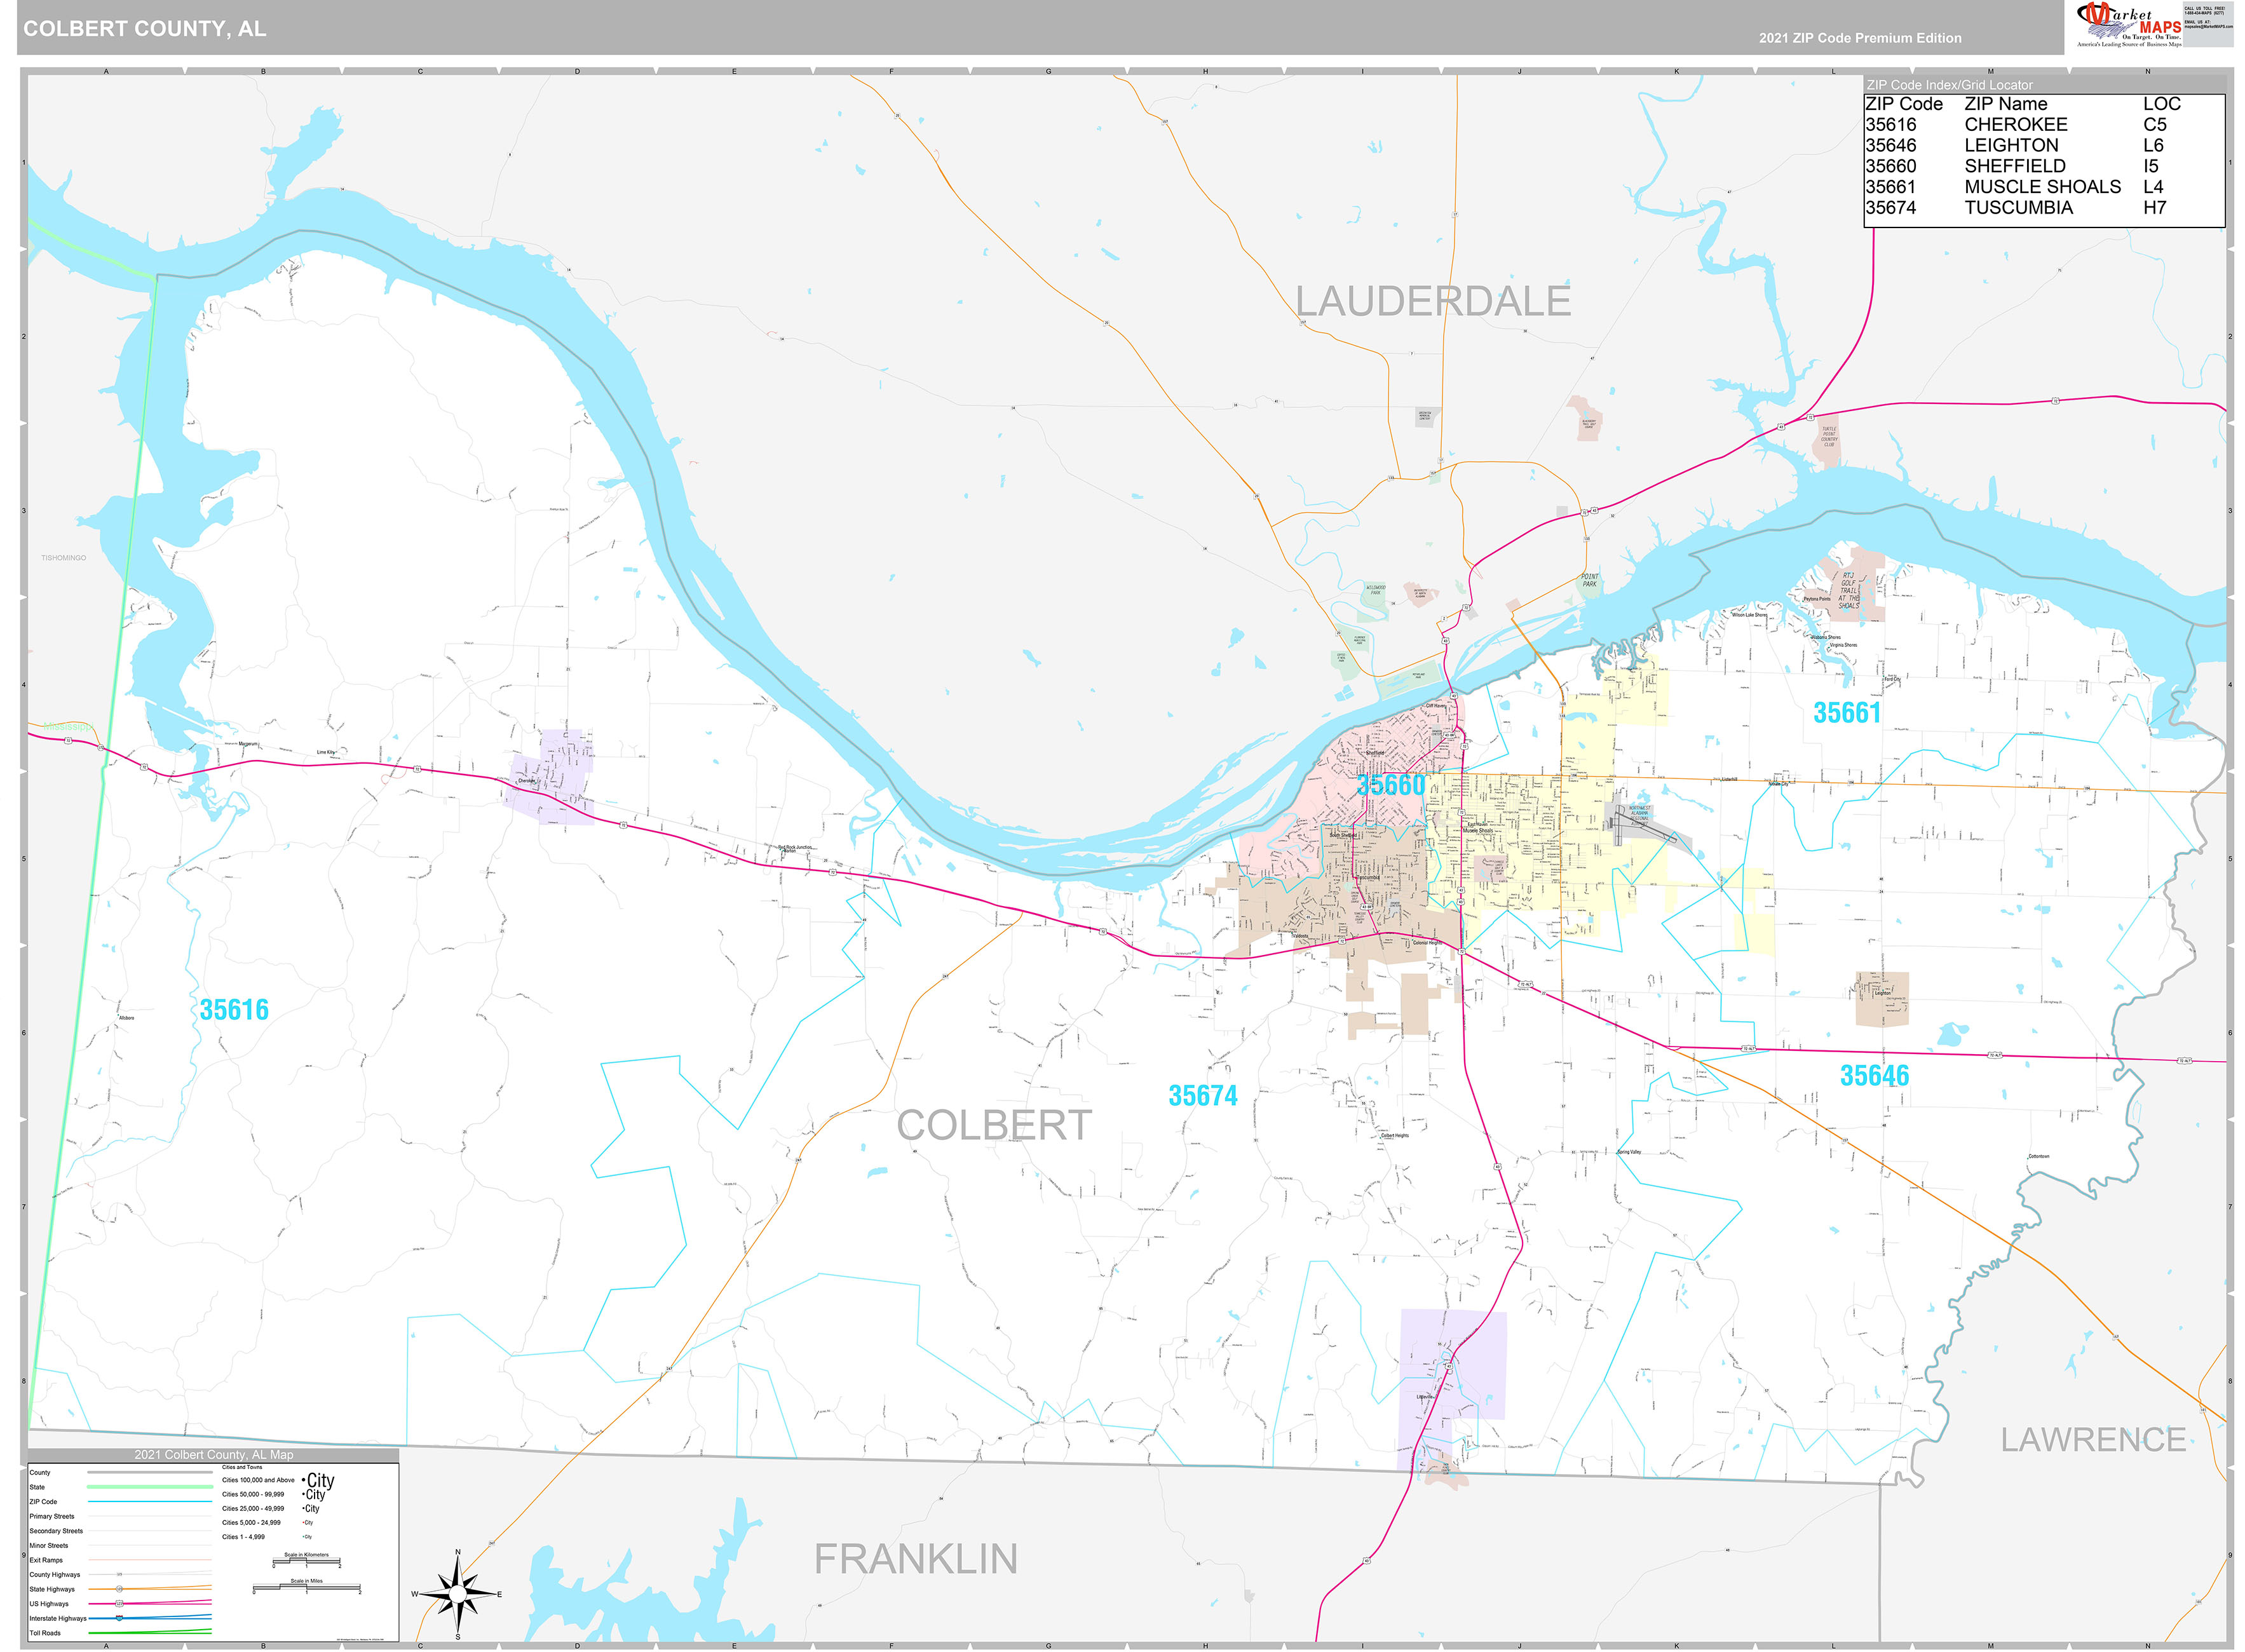
Task: Click the 'COLBERT COUNTY, AL' header title
Action: point(145,29)
